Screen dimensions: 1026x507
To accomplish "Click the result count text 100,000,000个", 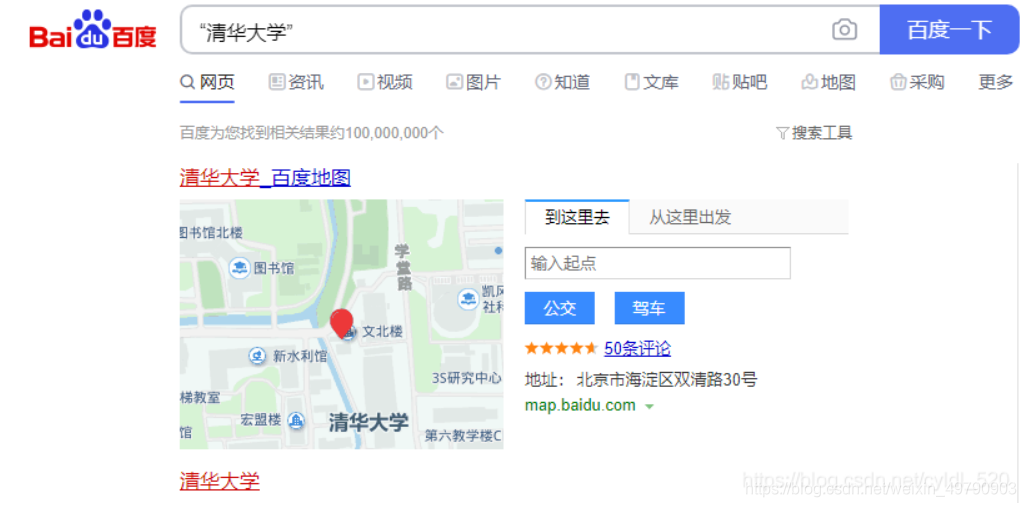I will [395, 133].
